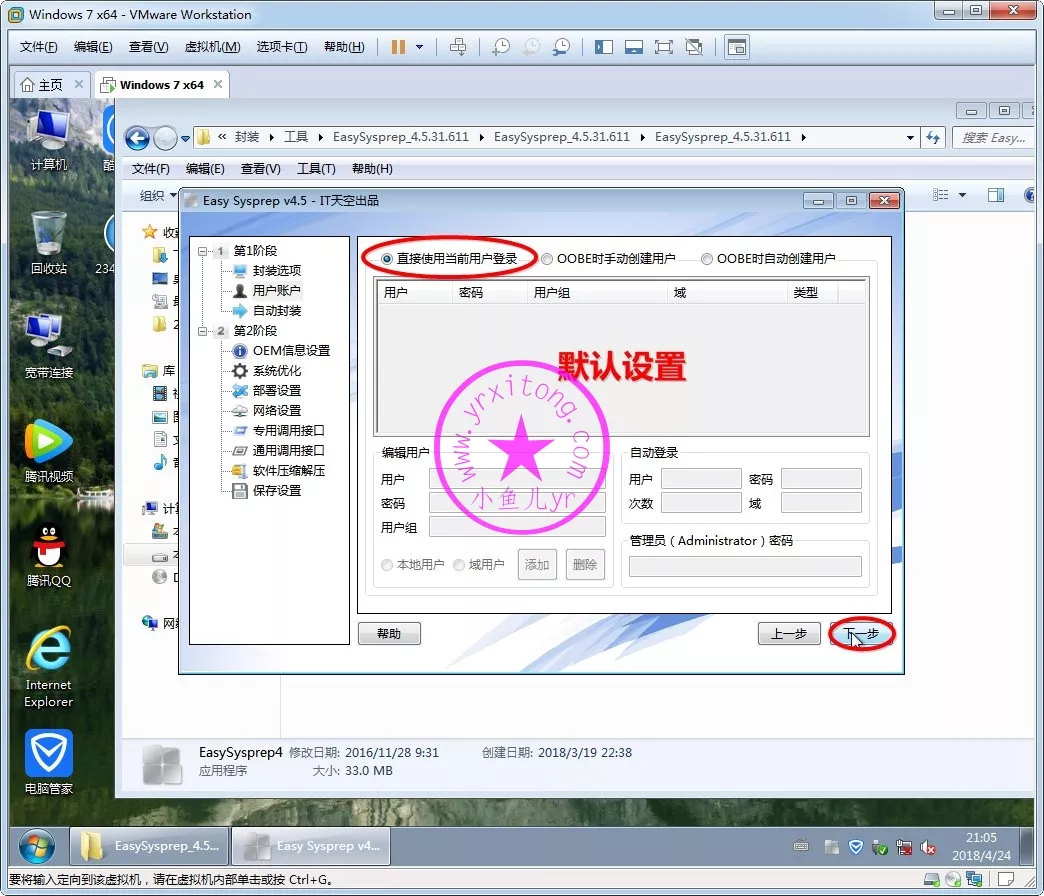Choose the 本地用户 user type
This screenshot has width=1044, height=896.
tap(386, 564)
